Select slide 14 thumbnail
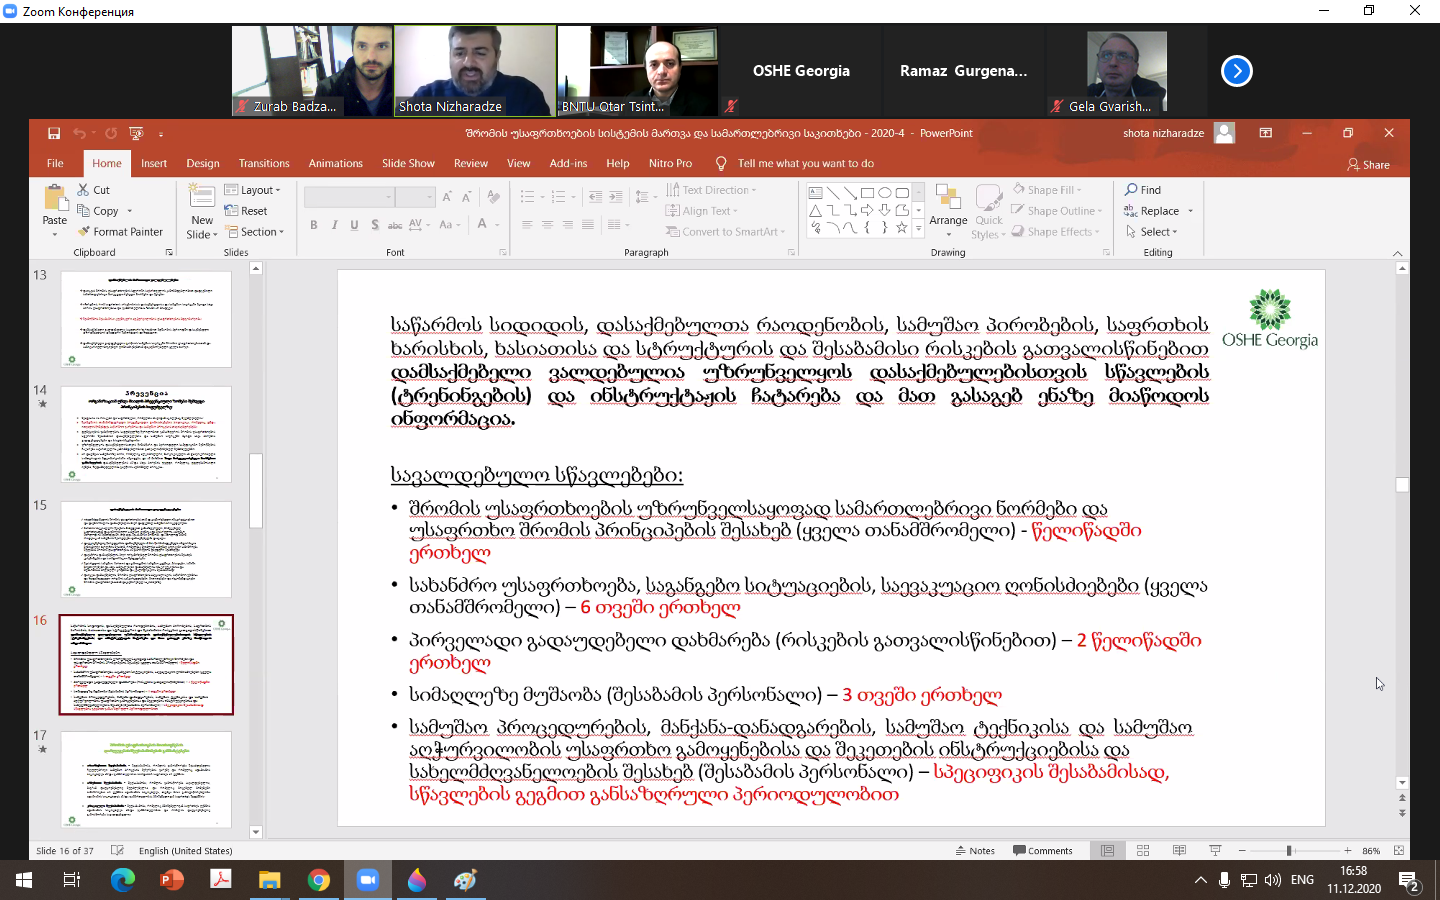 click(146, 435)
